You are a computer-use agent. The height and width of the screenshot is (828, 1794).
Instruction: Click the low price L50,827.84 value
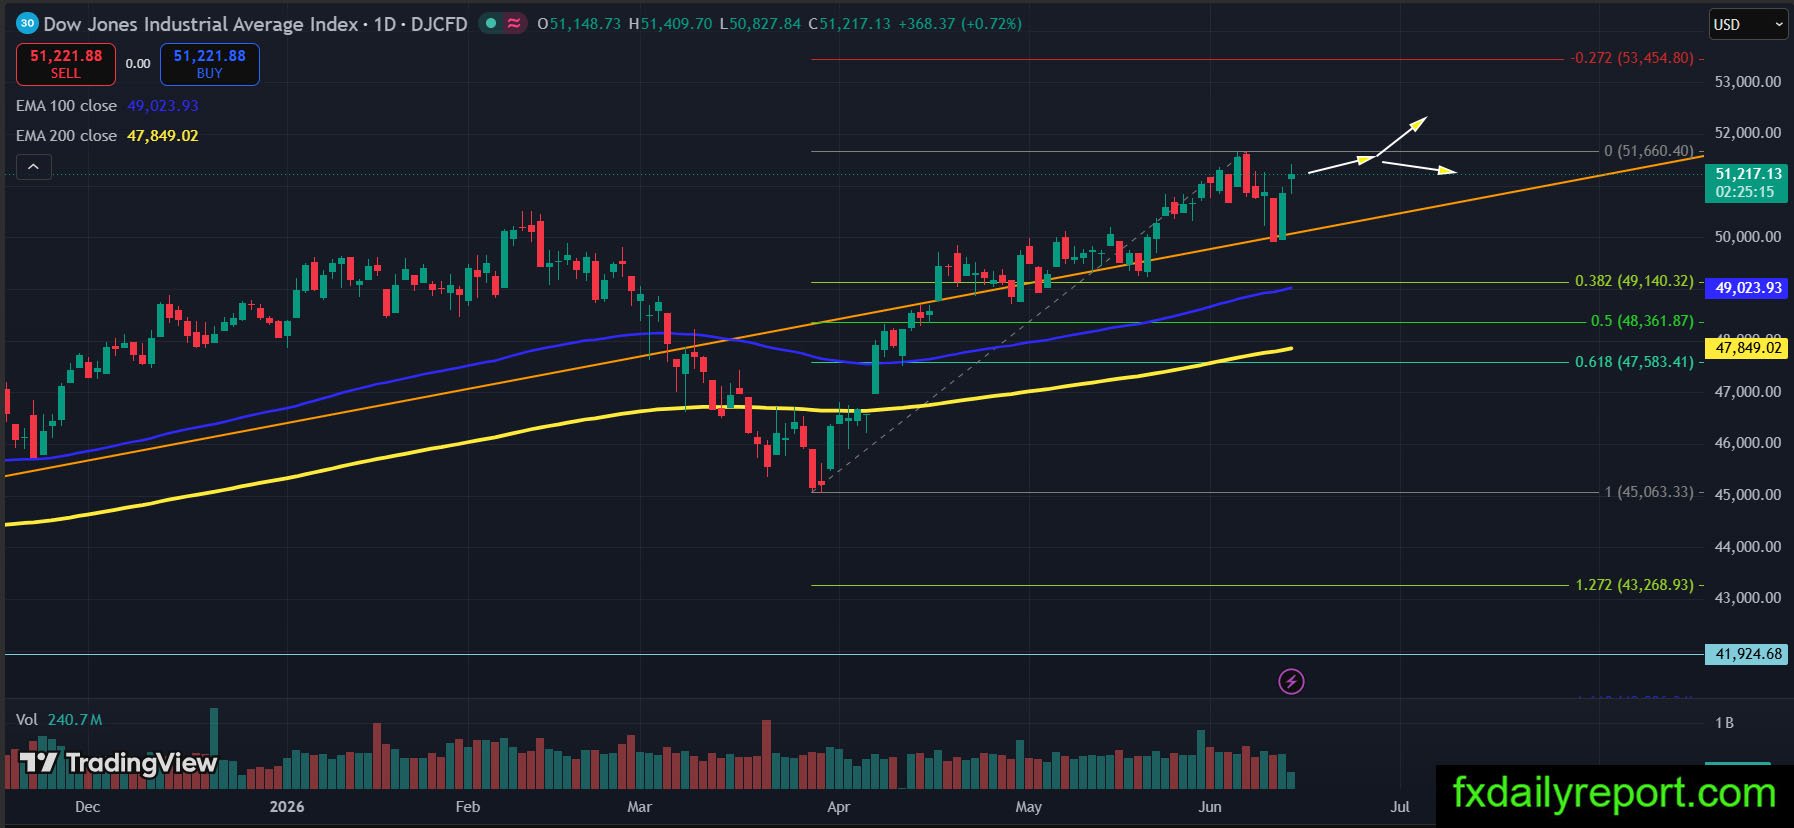point(760,24)
